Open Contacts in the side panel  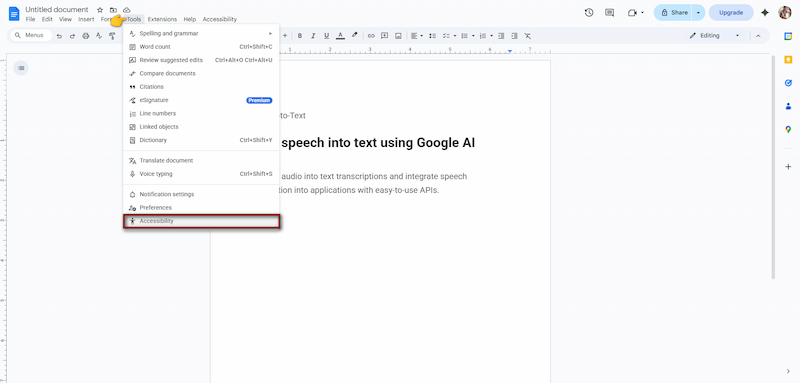[788, 106]
